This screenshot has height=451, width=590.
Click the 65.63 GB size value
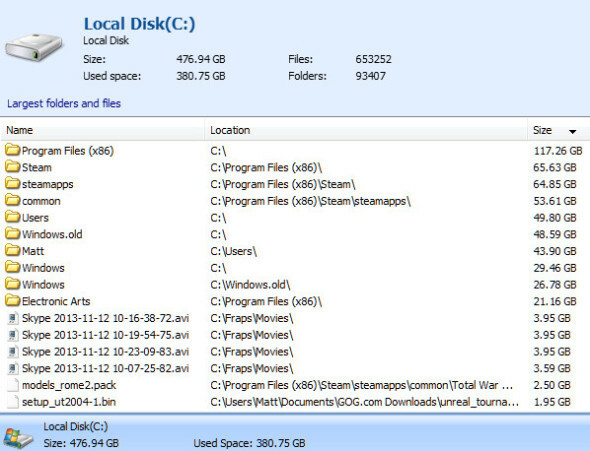coord(555,167)
